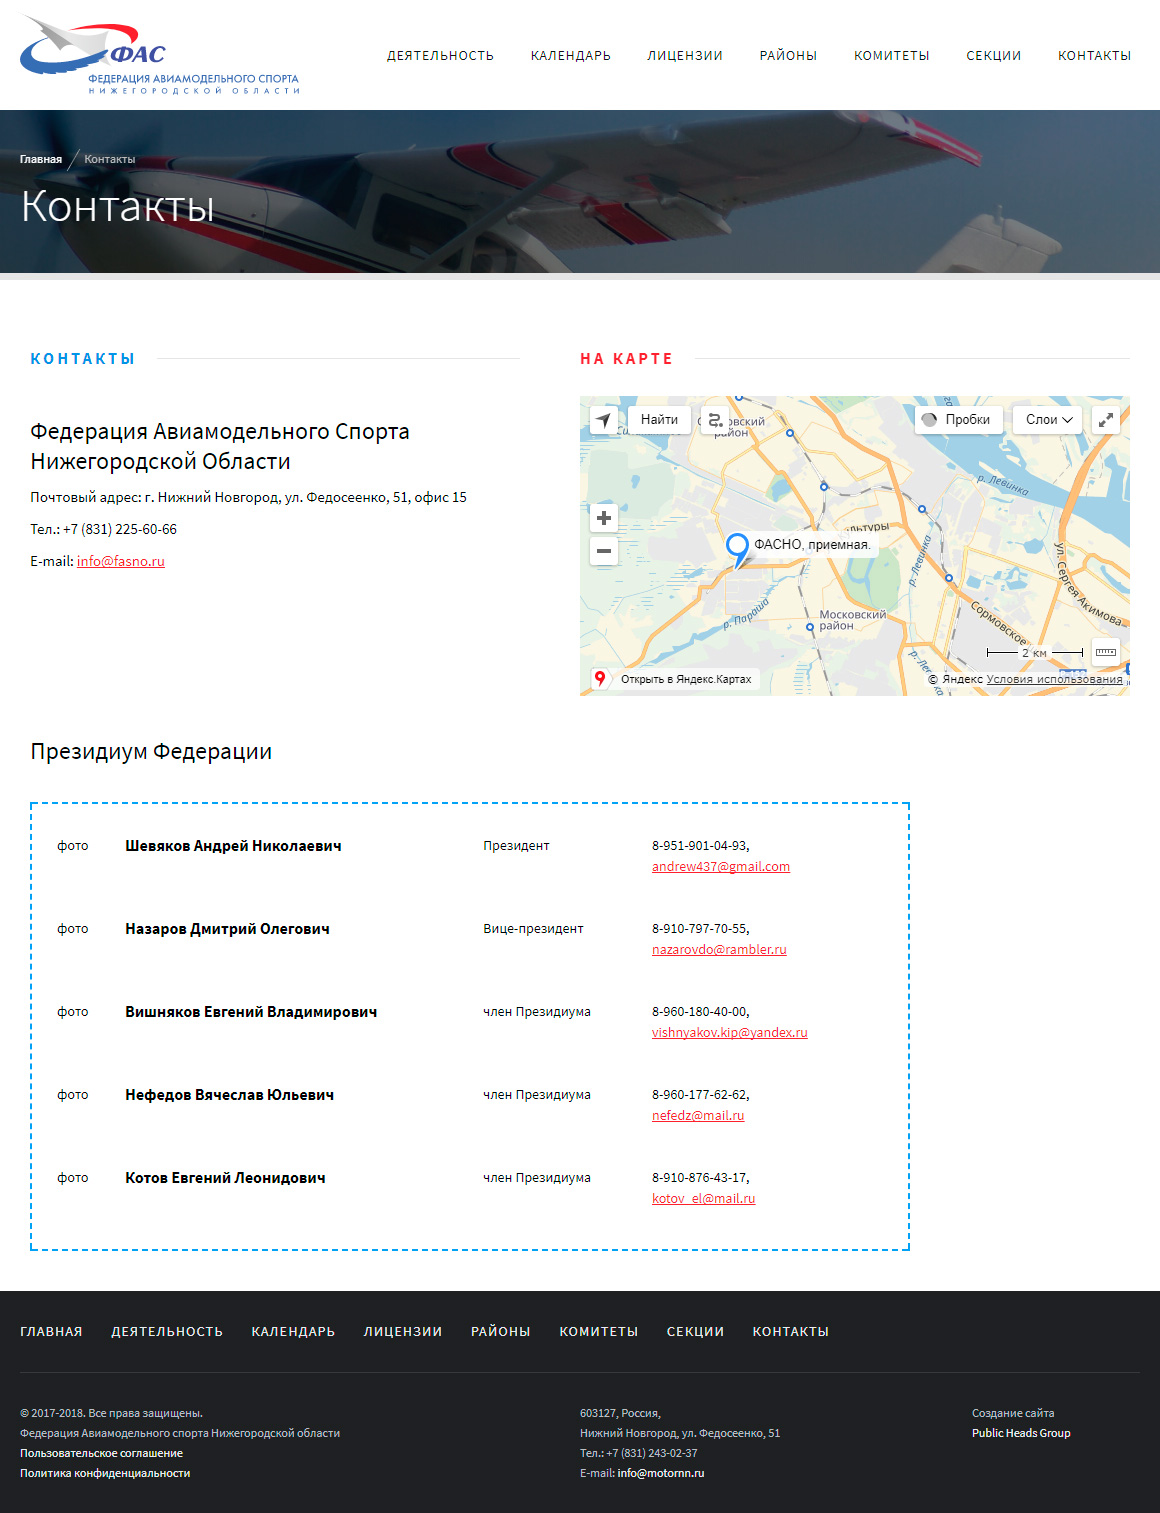Open Политика конфиденциальности in the footer
Viewport: 1160px width, 1513px height.
click(x=105, y=1474)
